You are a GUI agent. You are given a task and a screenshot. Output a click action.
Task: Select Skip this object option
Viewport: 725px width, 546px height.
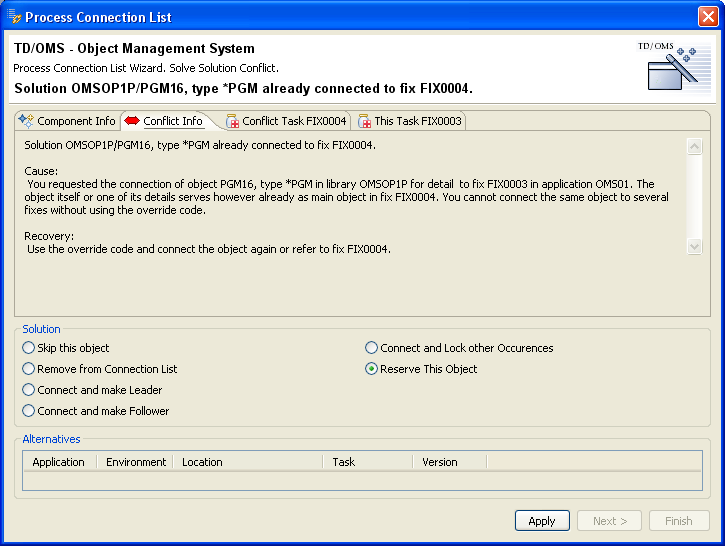click(x=29, y=348)
